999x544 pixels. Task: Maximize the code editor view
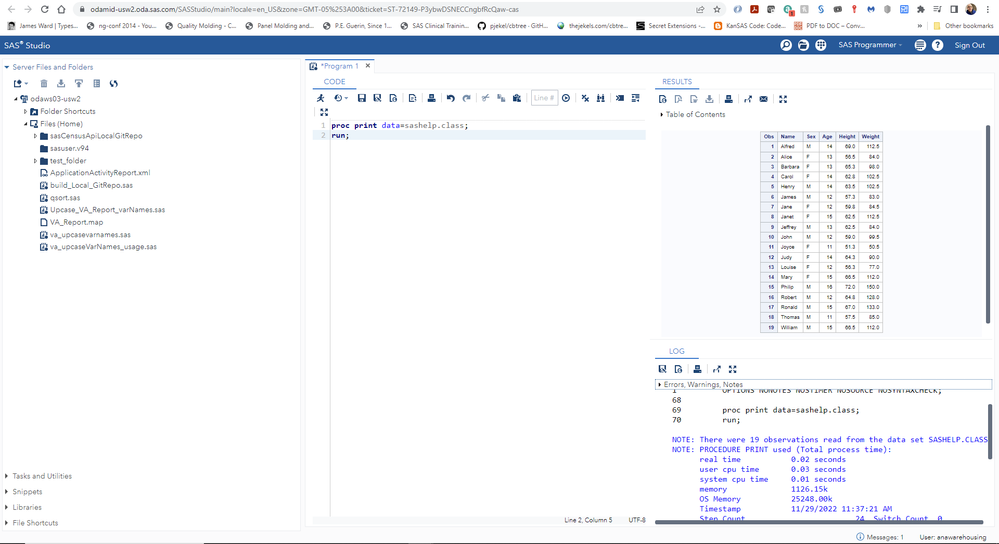point(324,112)
